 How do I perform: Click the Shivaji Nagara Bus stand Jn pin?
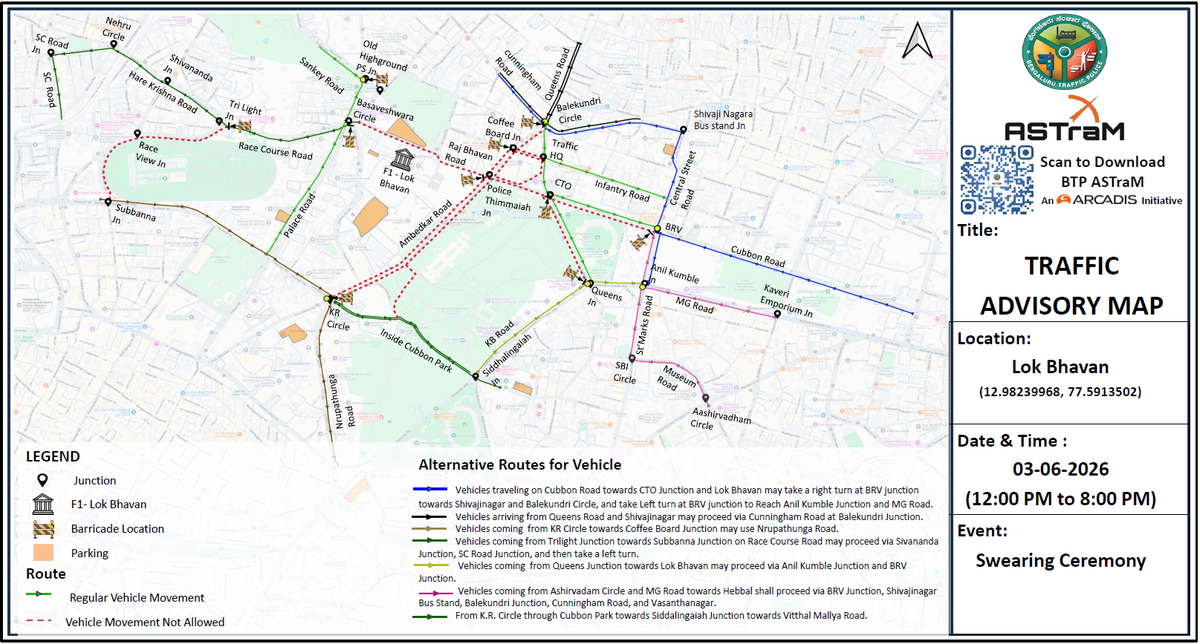(x=686, y=129)
